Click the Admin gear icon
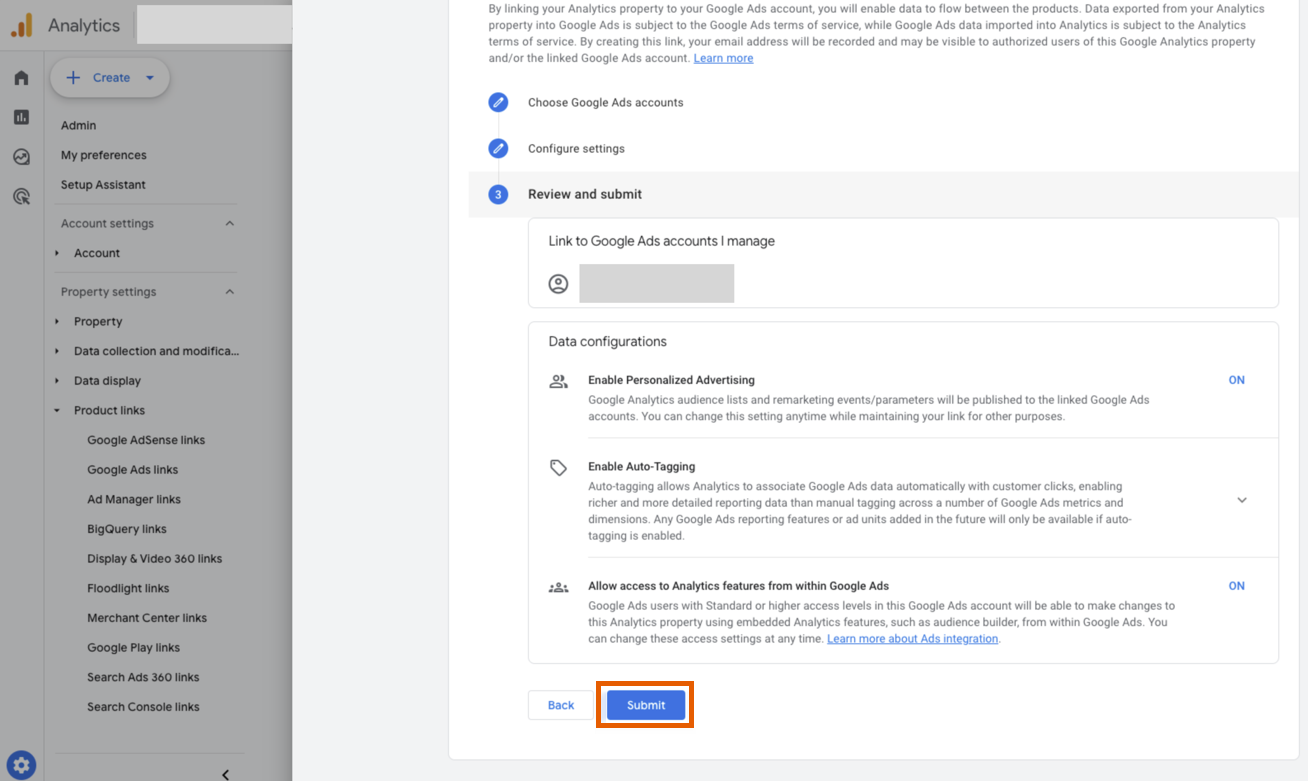Image resolution: width=1308 pixels, height=781 pixels. click(22, 766)
